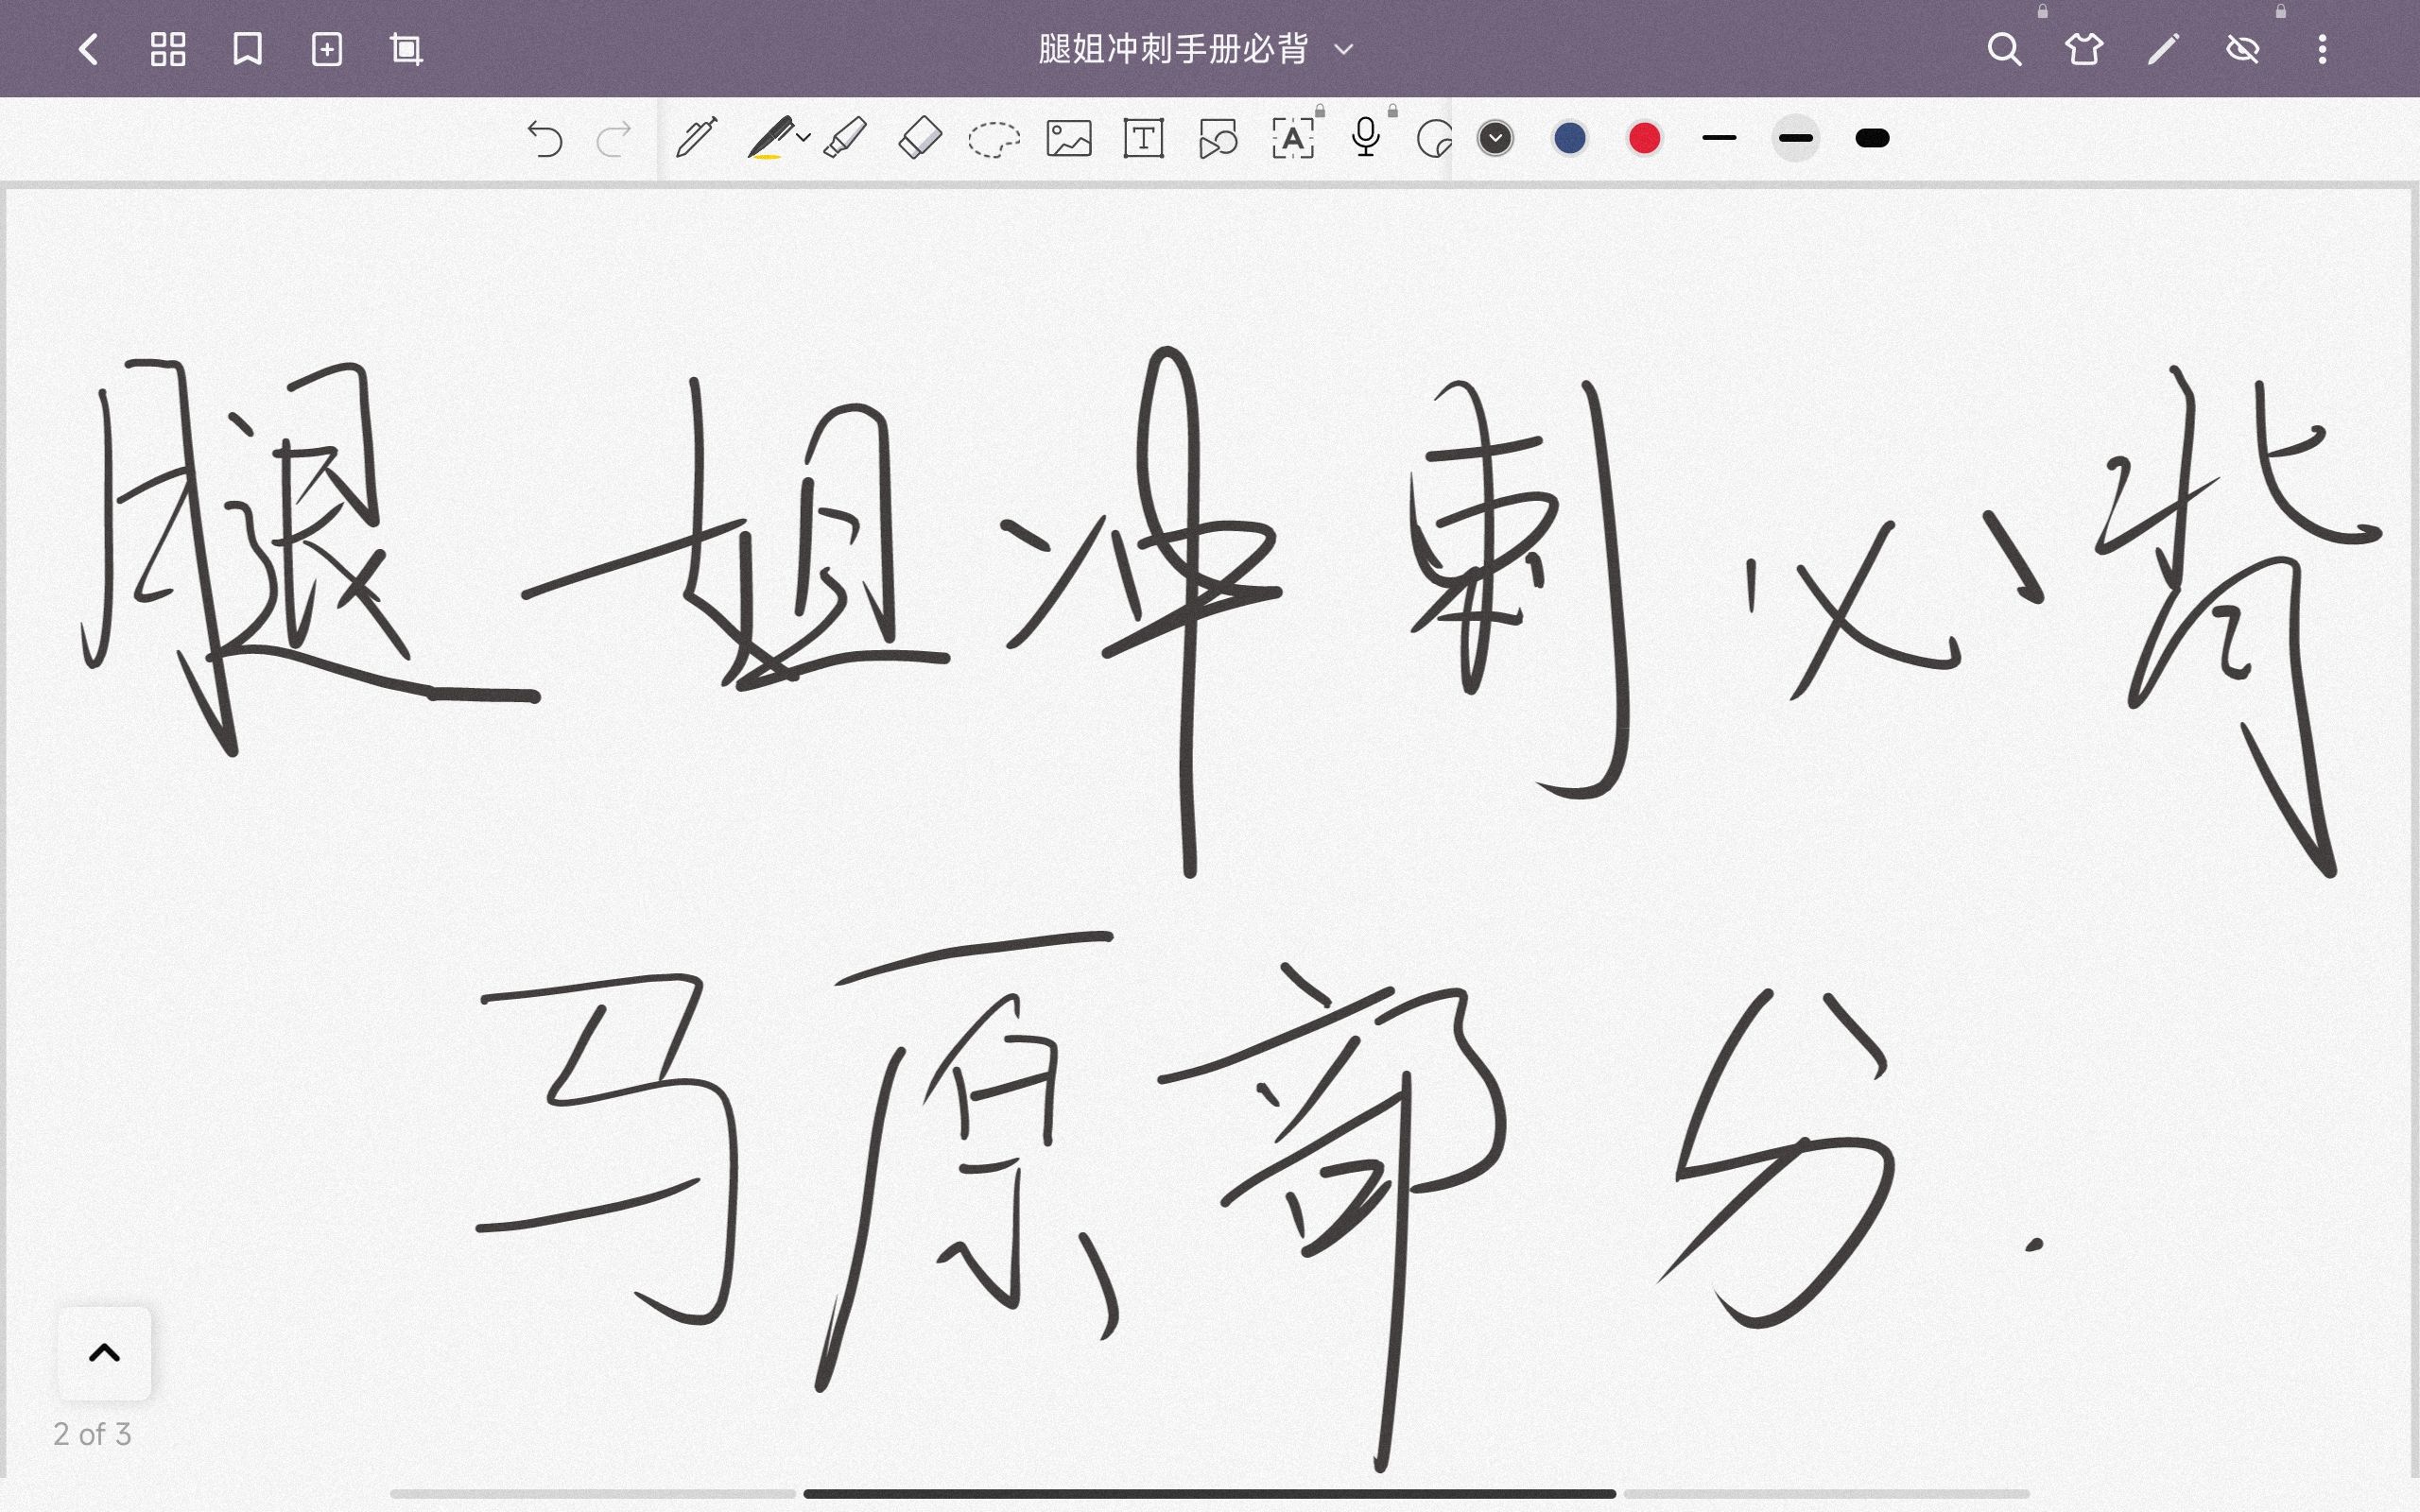Select the active brush pen tool
Screen dimensions: 2420x1512
pos(770,138)
